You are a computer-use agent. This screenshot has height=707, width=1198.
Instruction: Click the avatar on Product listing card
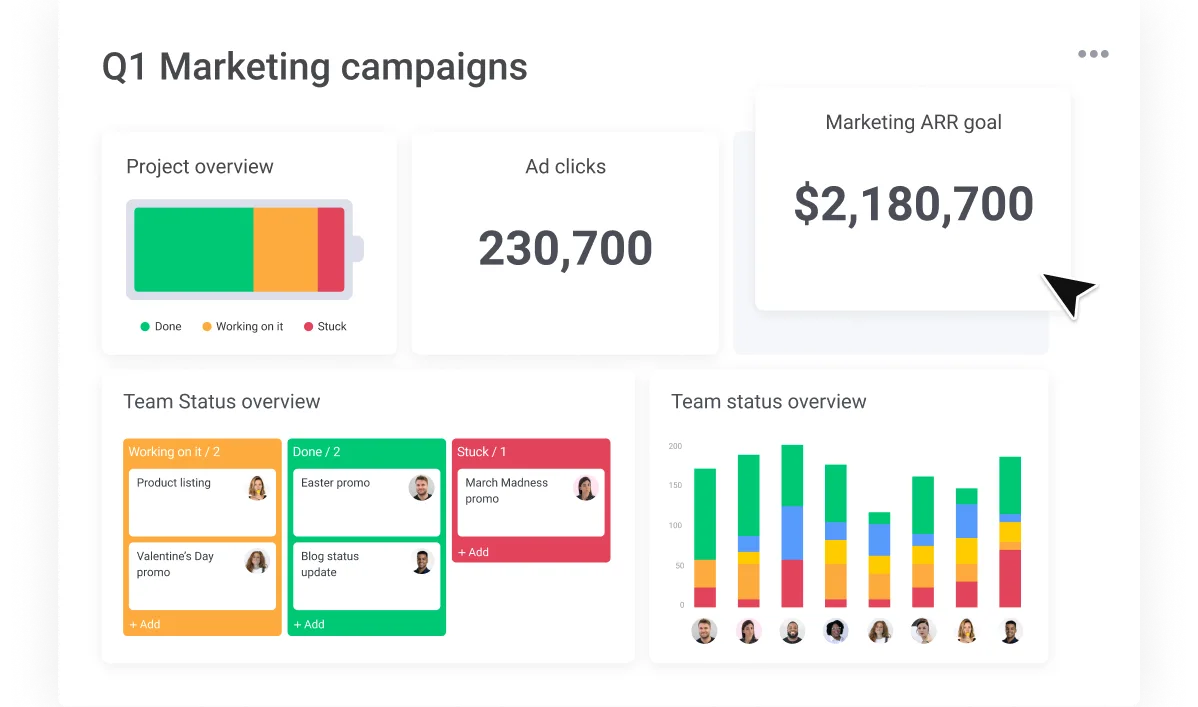(257, 488)
